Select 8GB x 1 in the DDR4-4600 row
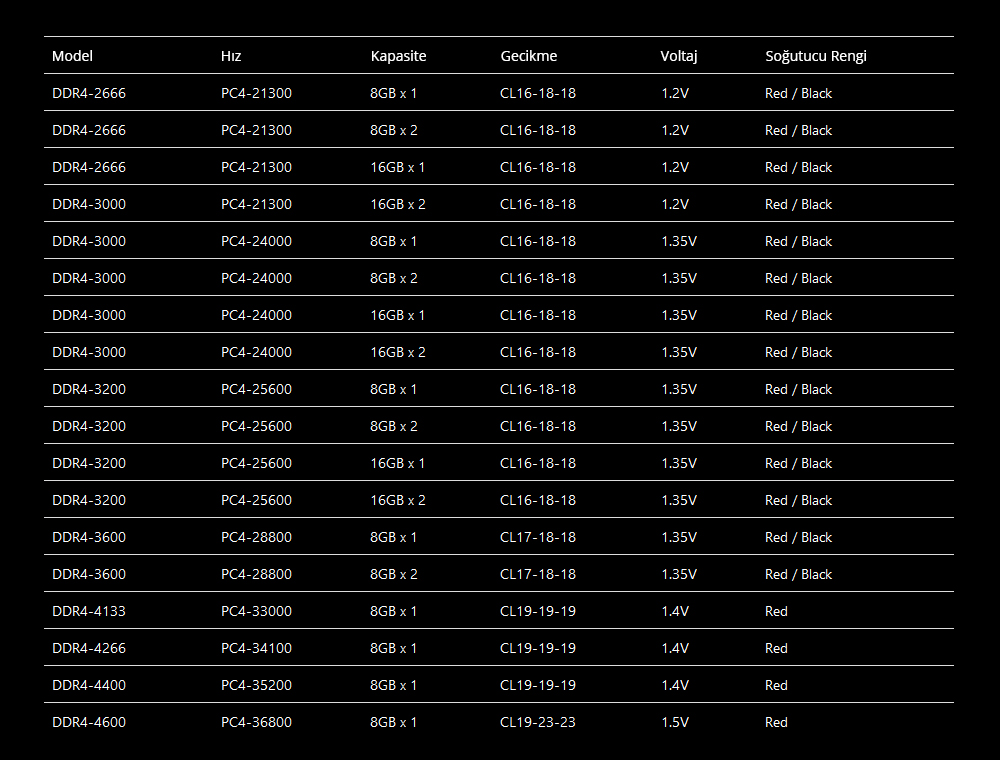This screenshot has height=760, width=1000. pos(393,722)
